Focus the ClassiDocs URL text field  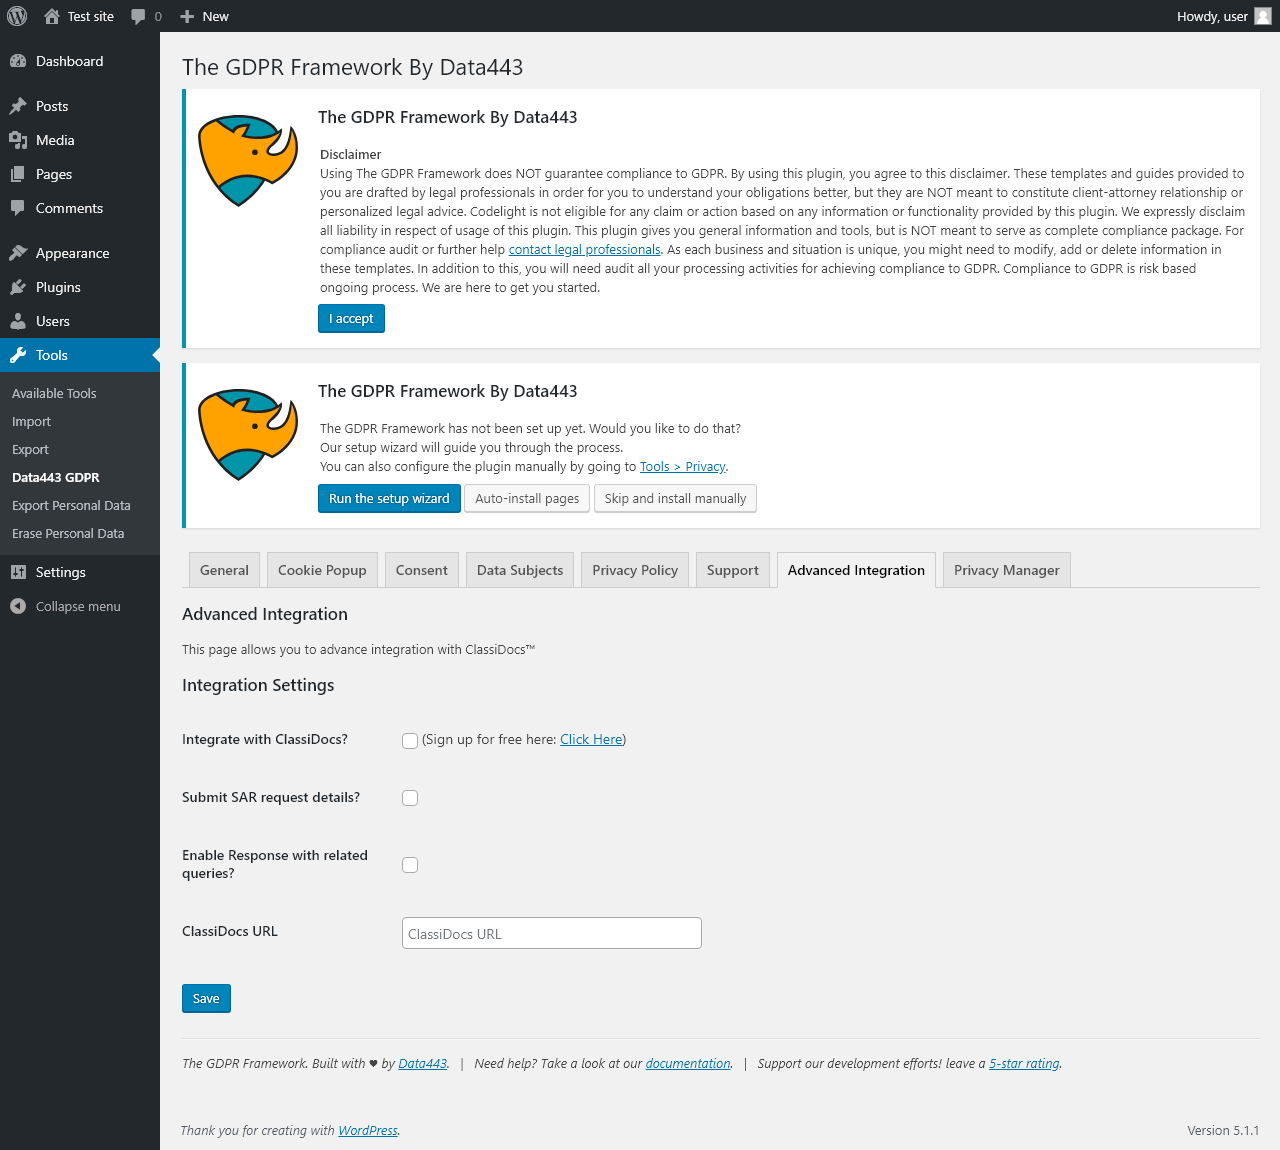551,933
